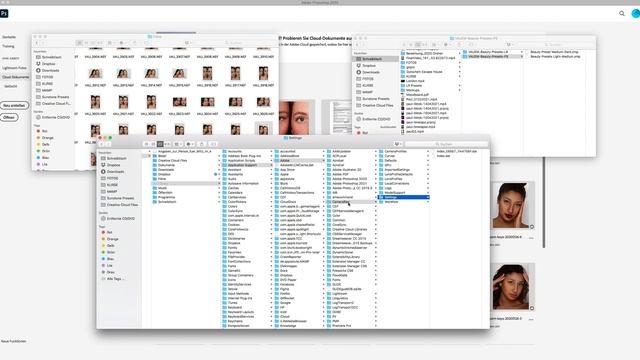Select Beauty Preset Medium-Dark.xmp file

click(554, 52)
